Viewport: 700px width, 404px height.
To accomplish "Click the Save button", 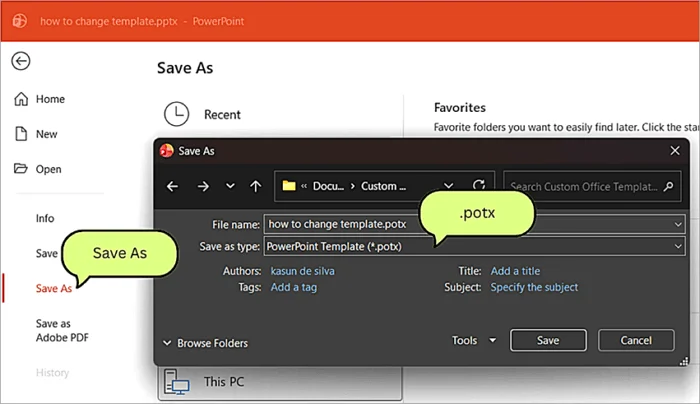I will (548, 340).
